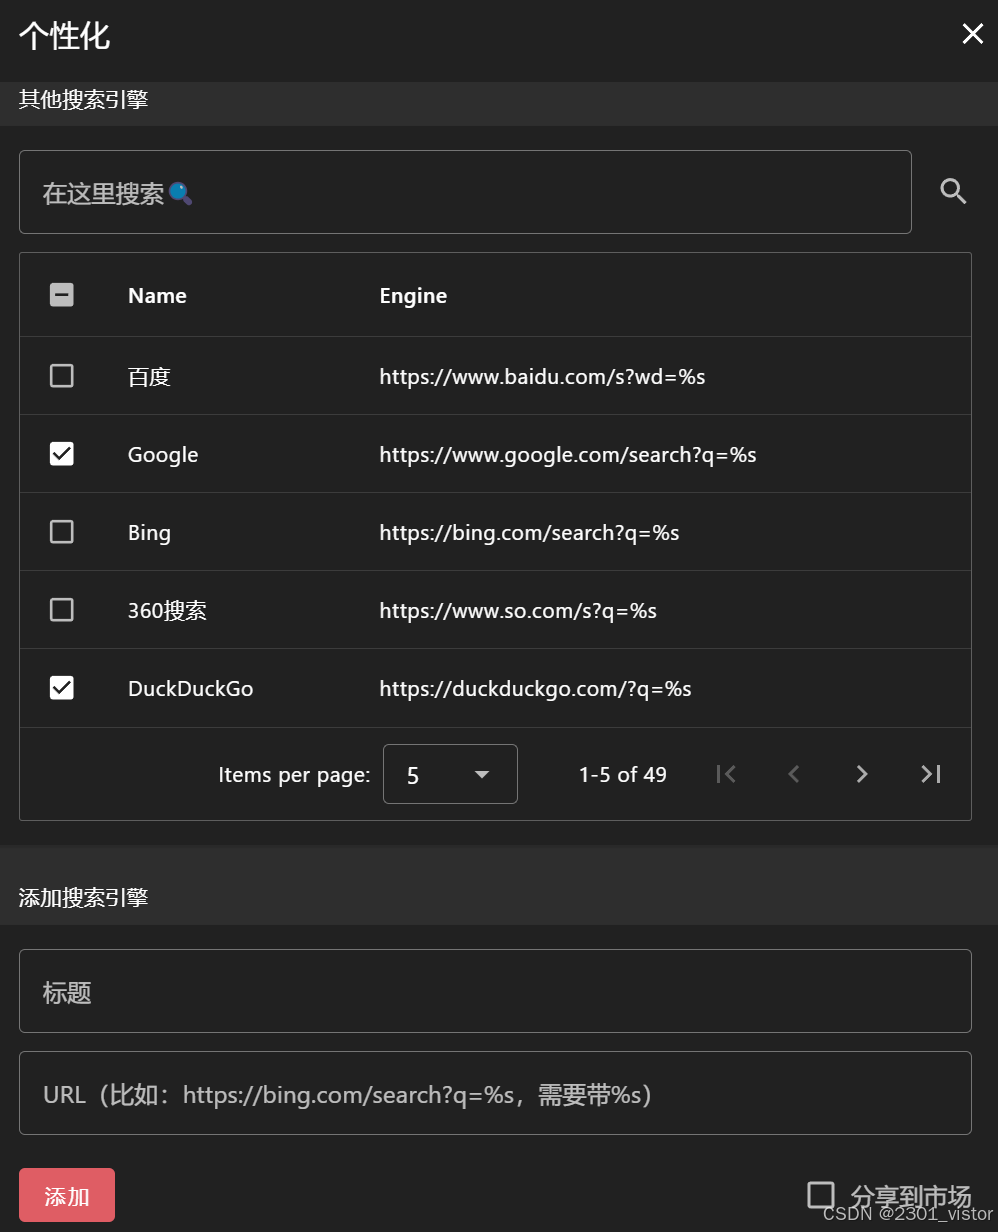Click the 其他搜索引擎 section heading
998x1232 pixels.
pos(83,100)
